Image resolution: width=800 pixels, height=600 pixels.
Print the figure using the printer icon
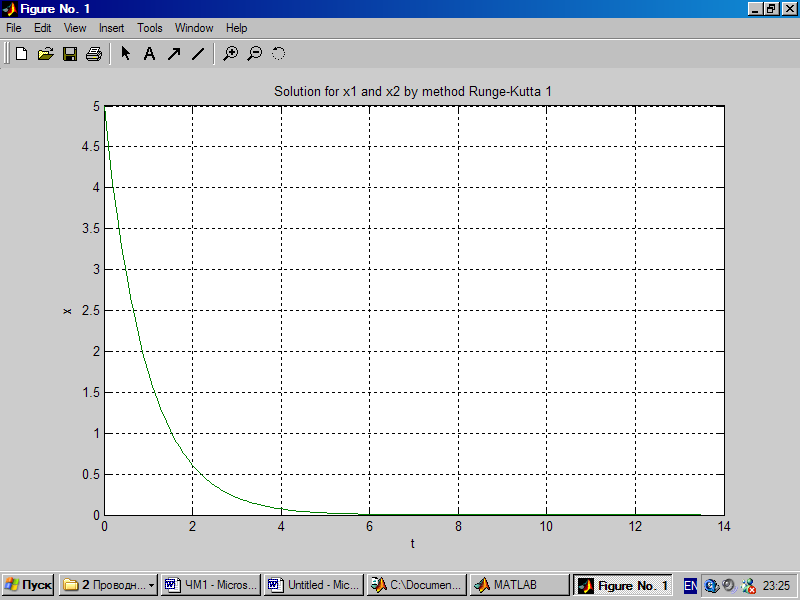pos(94,54)
